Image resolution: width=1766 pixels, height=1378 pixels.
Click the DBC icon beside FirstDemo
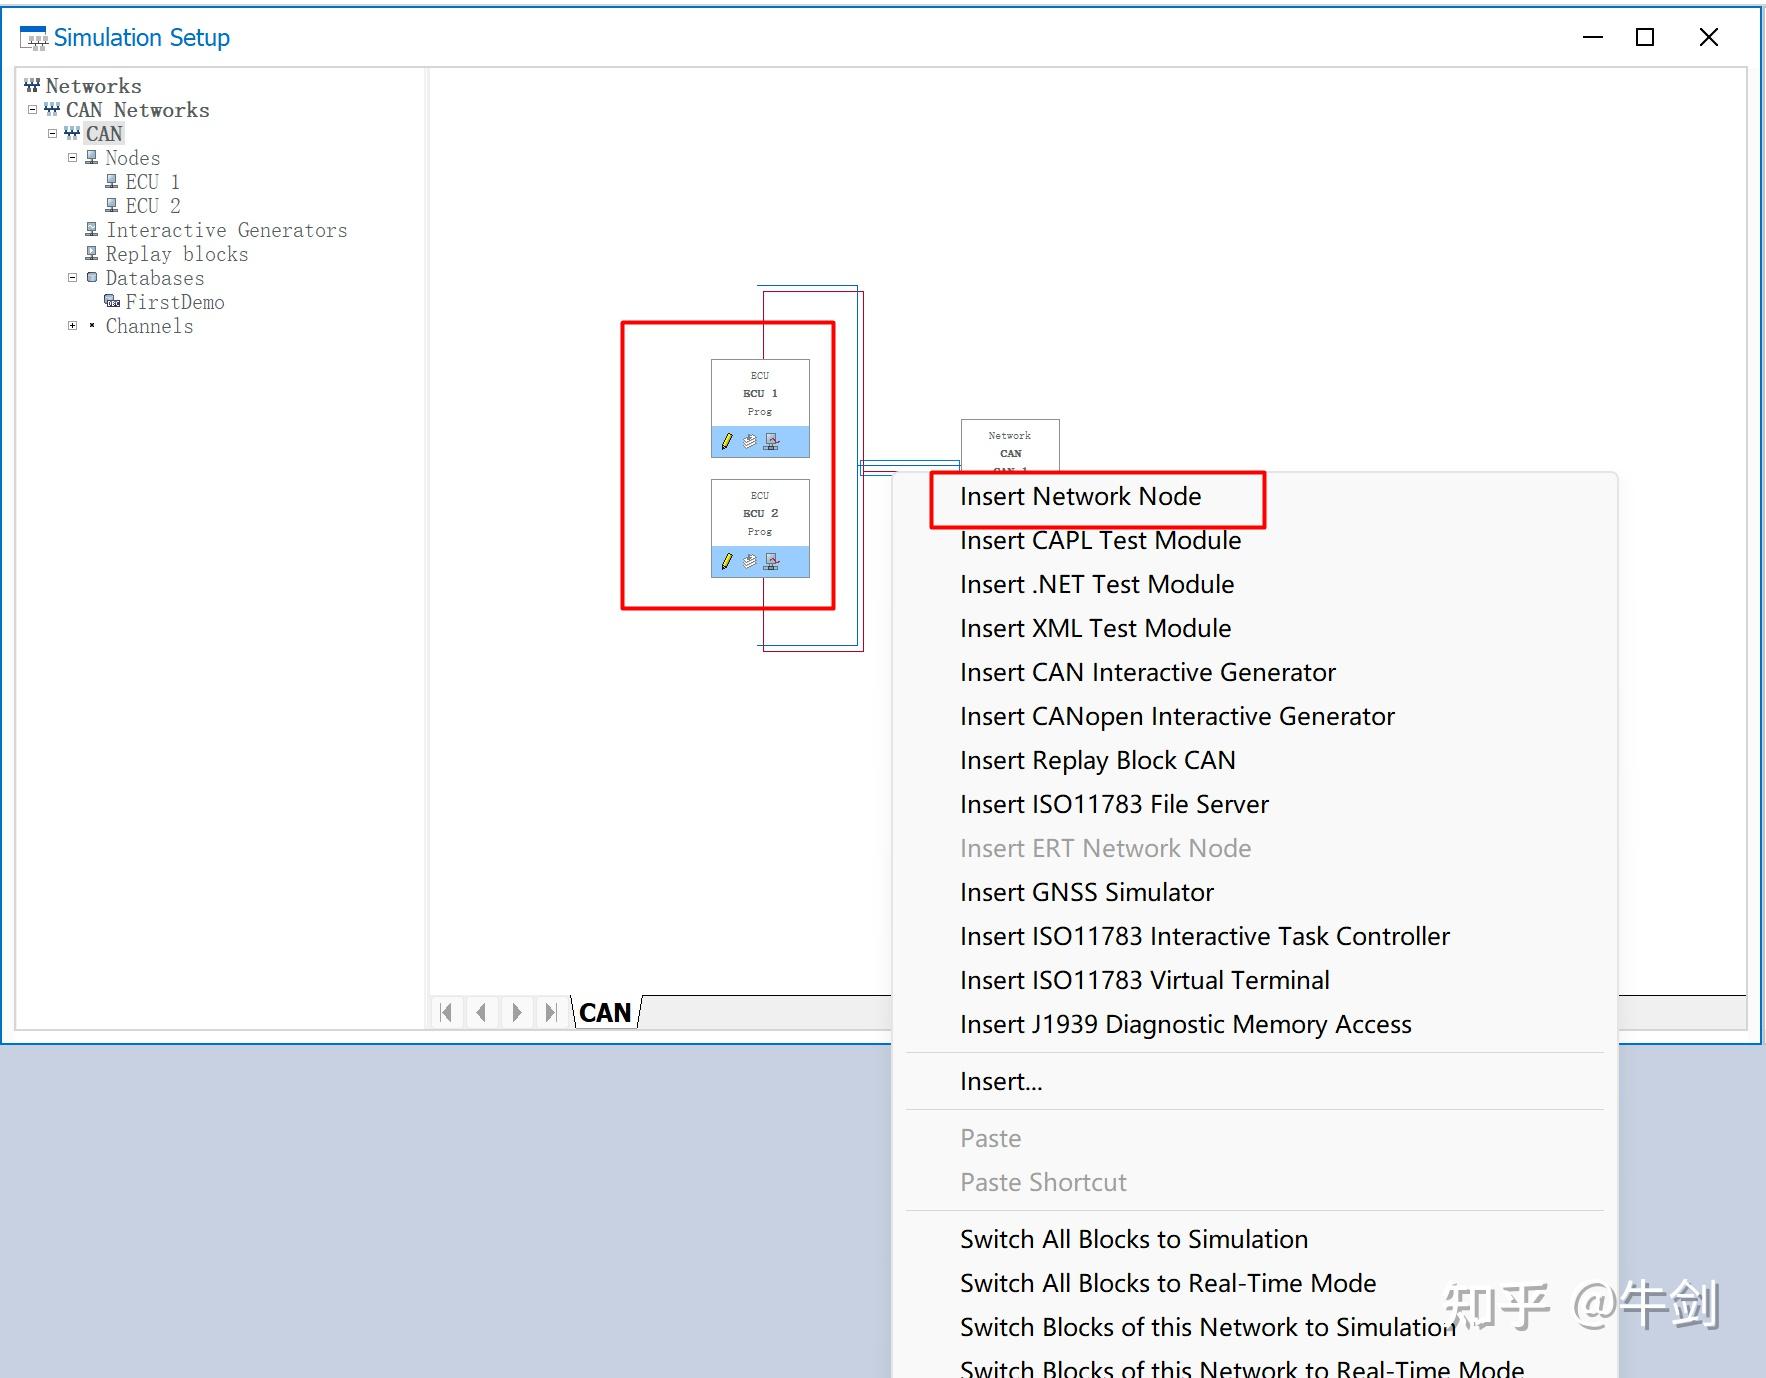[x=112, y=301]
